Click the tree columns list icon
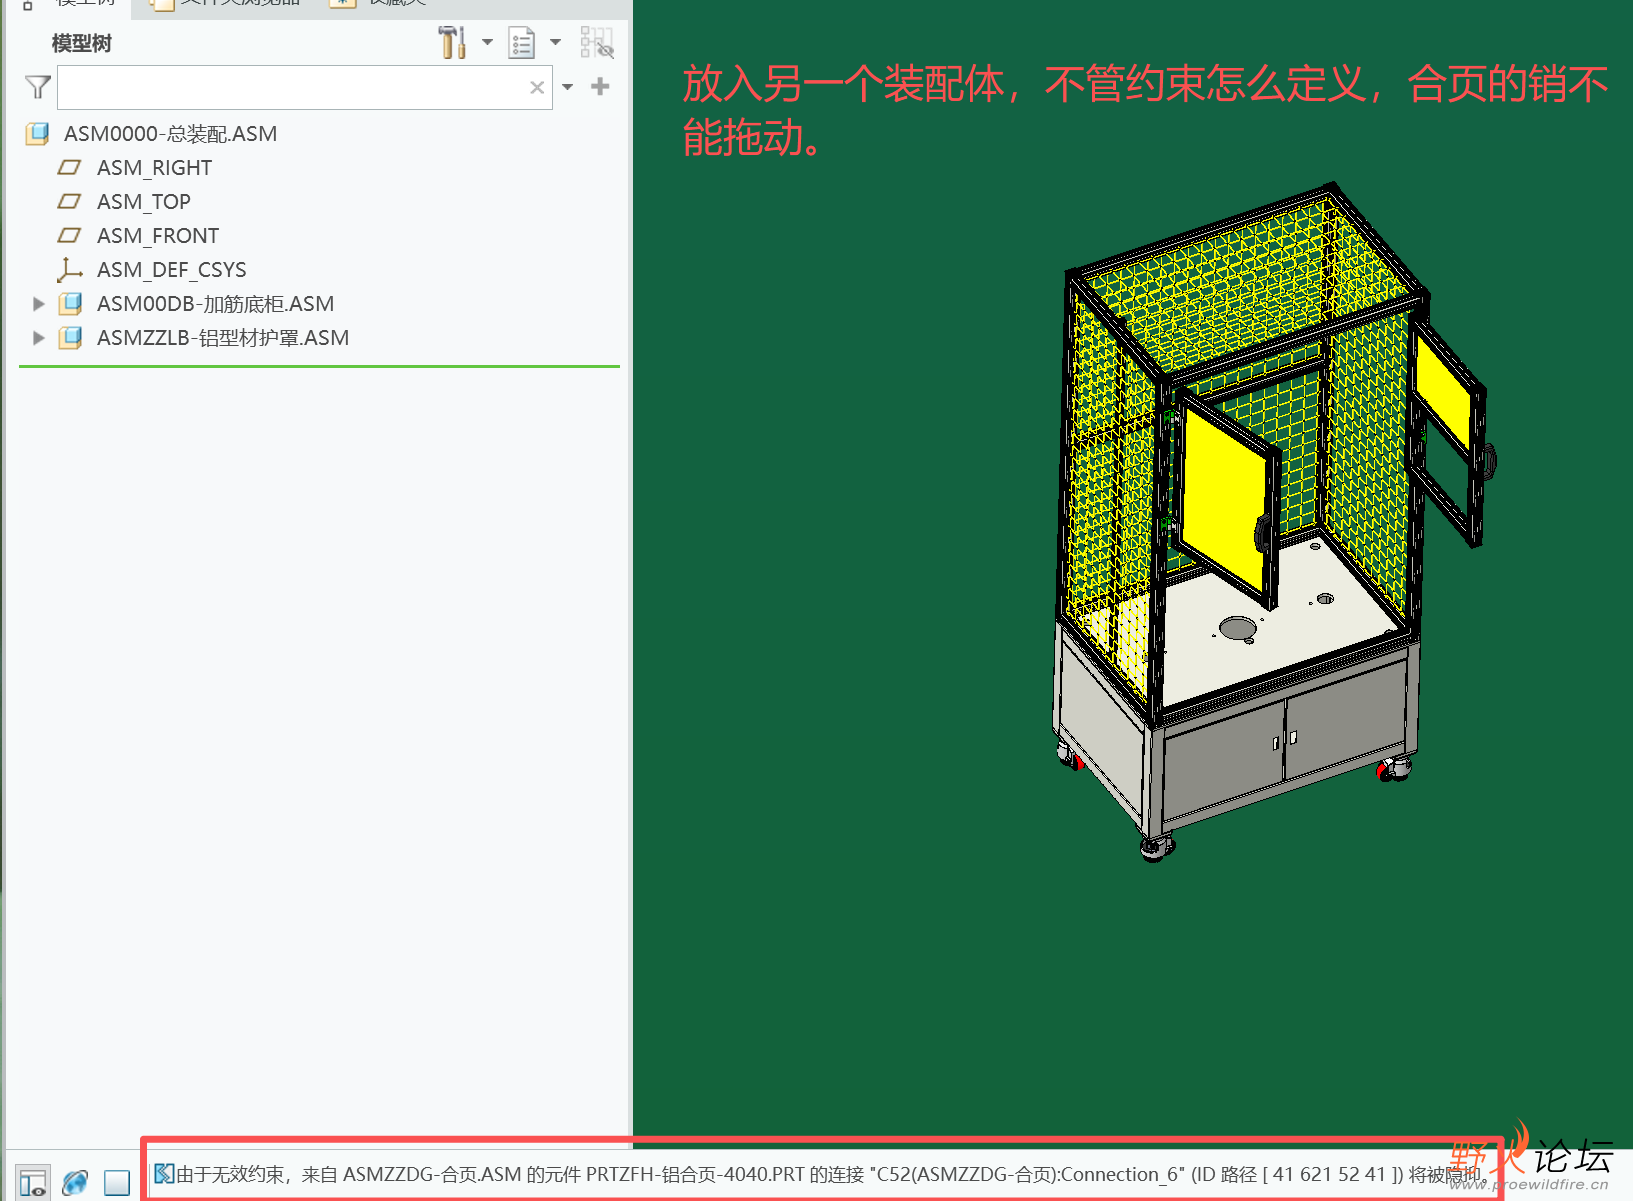This screenshot has width=1633, height=1201. tap(522, 43)
